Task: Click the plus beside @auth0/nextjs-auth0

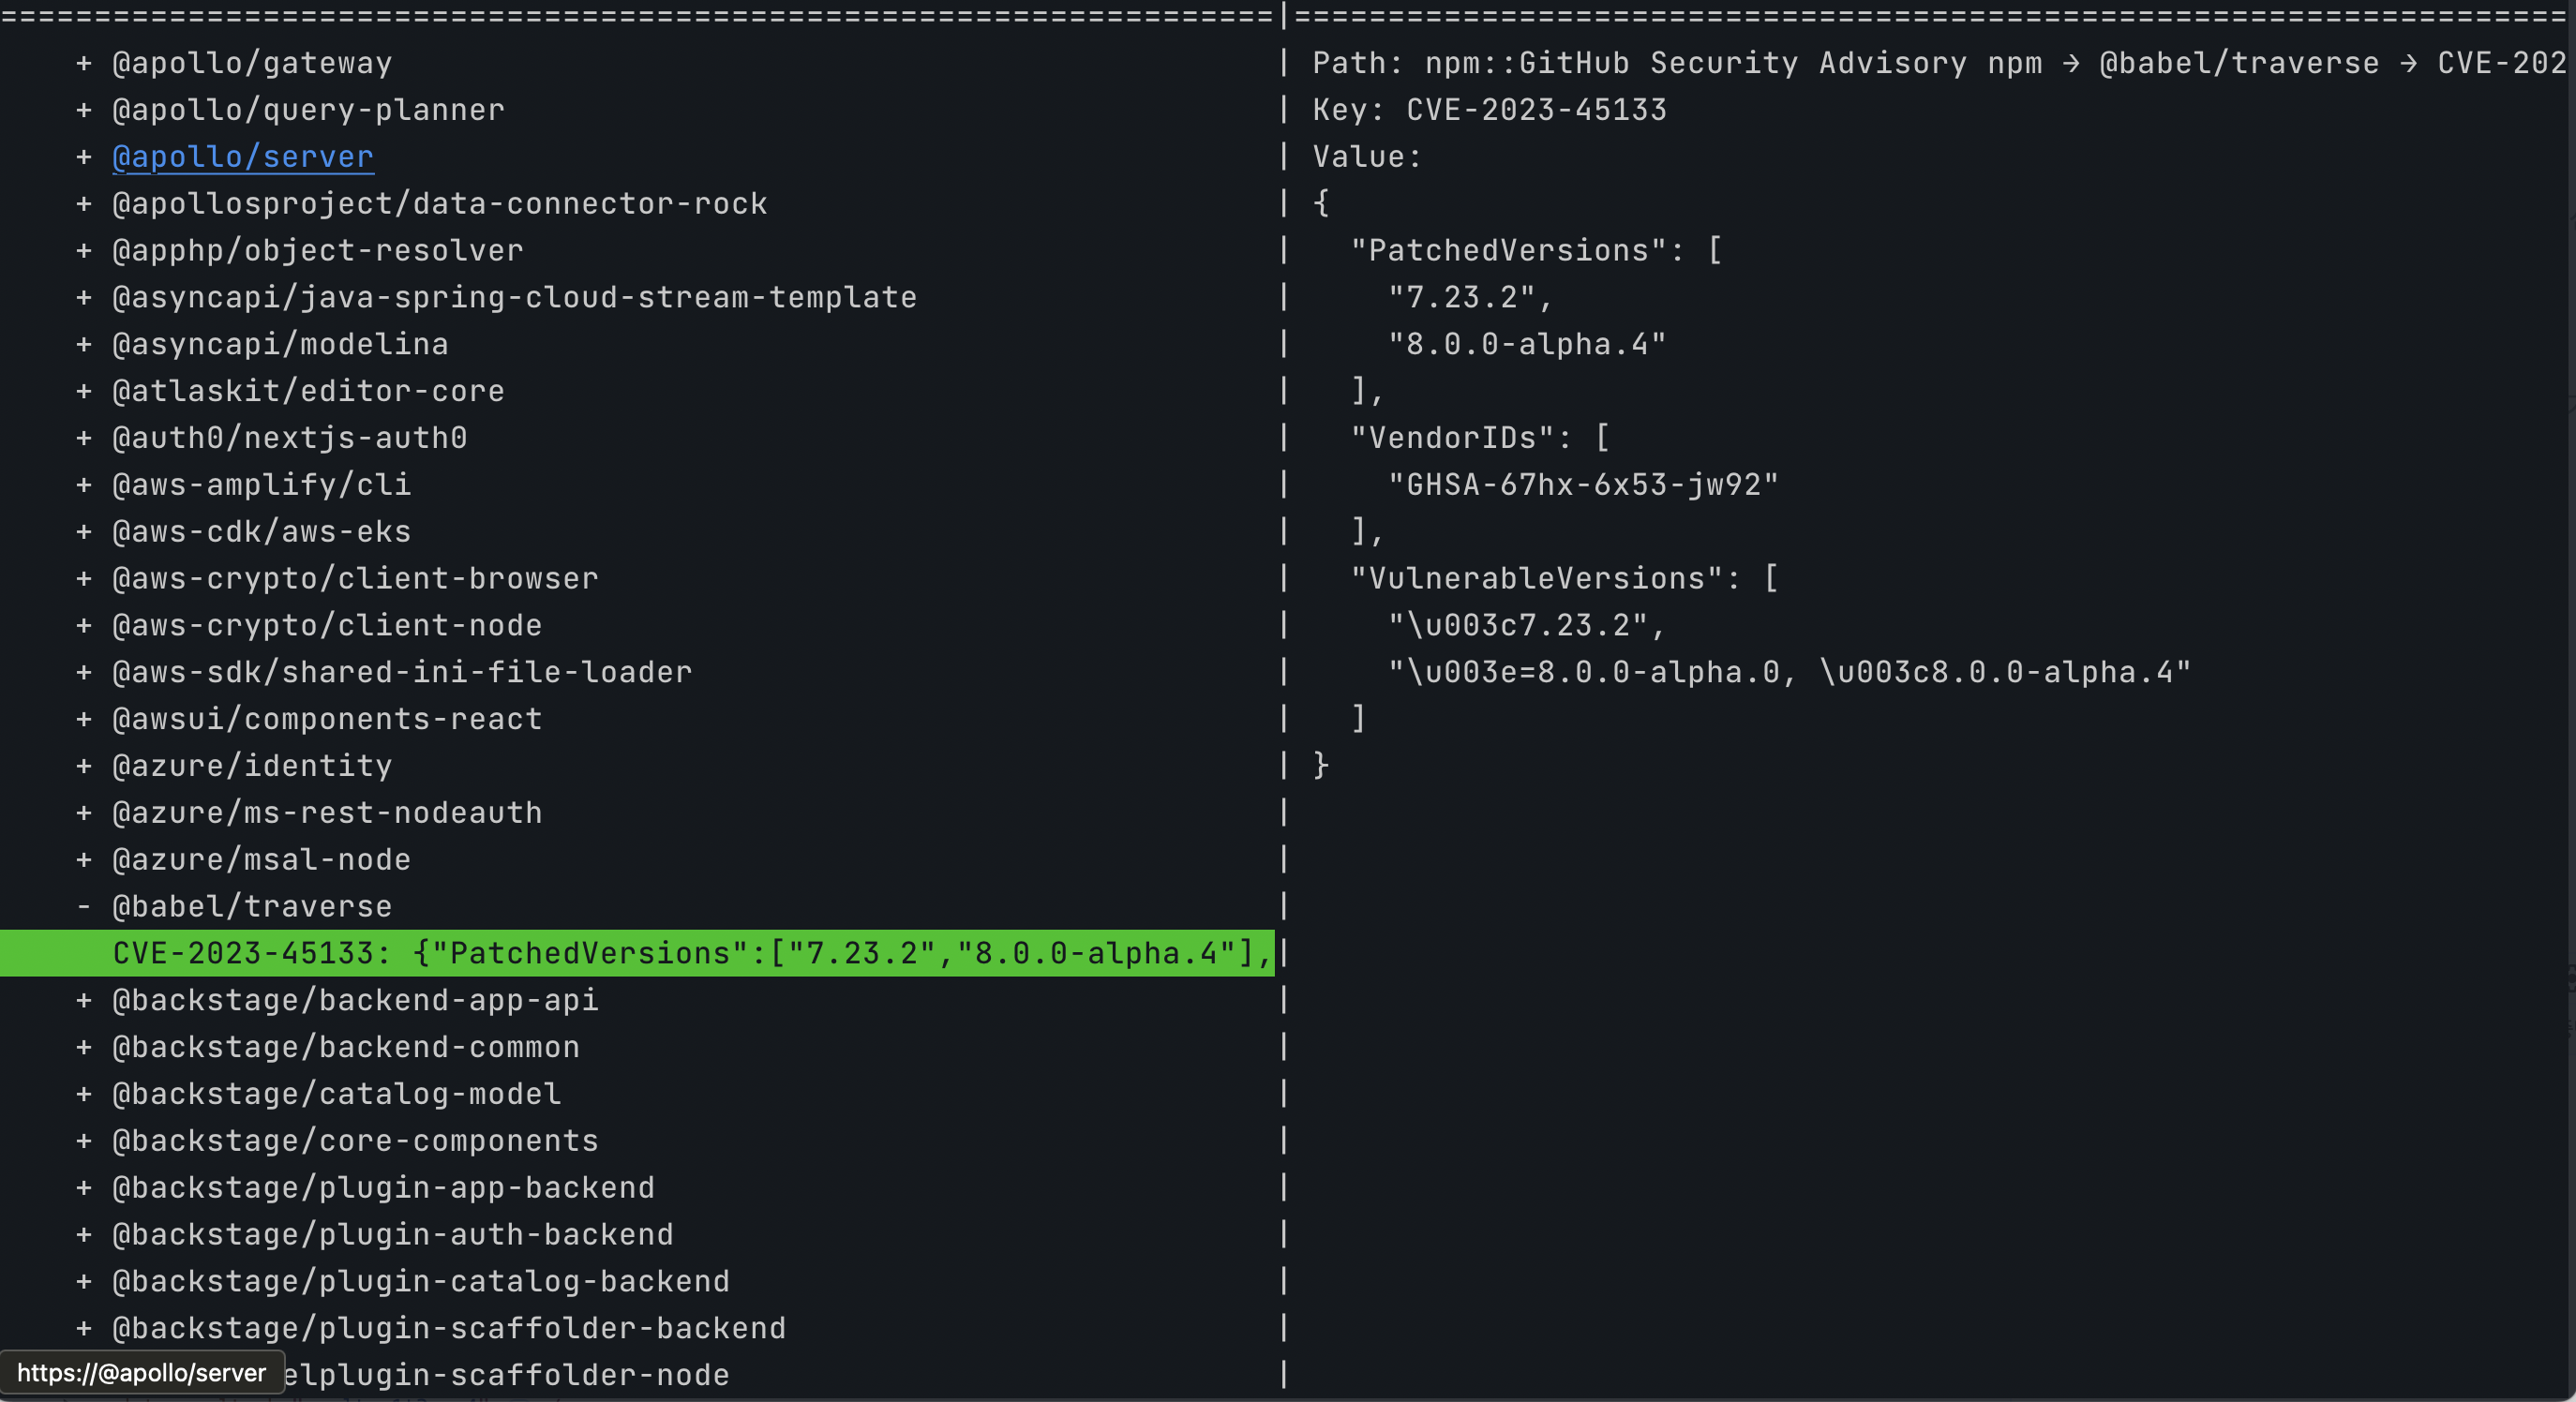Action: coord(84,438)
